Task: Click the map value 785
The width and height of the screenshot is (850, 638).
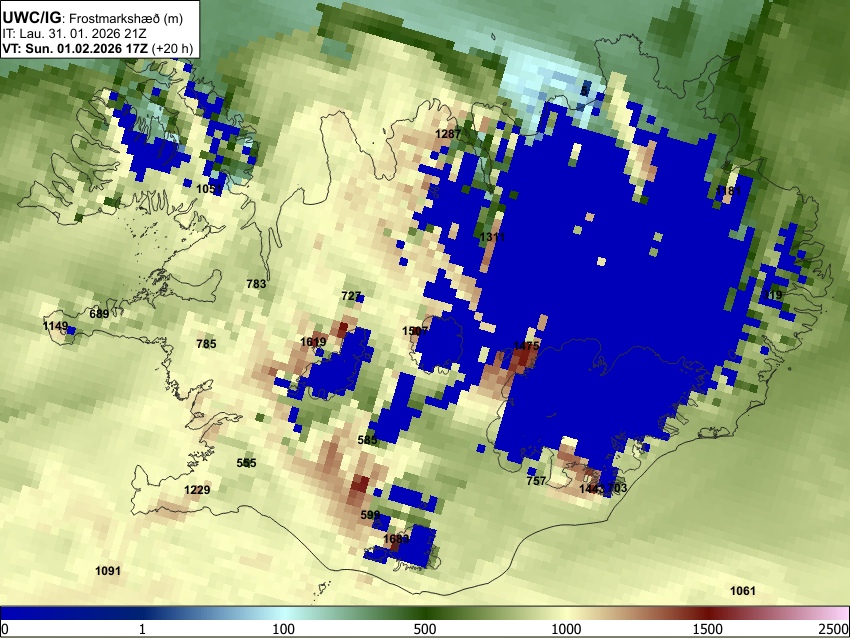Action: [x=206, y=344]
